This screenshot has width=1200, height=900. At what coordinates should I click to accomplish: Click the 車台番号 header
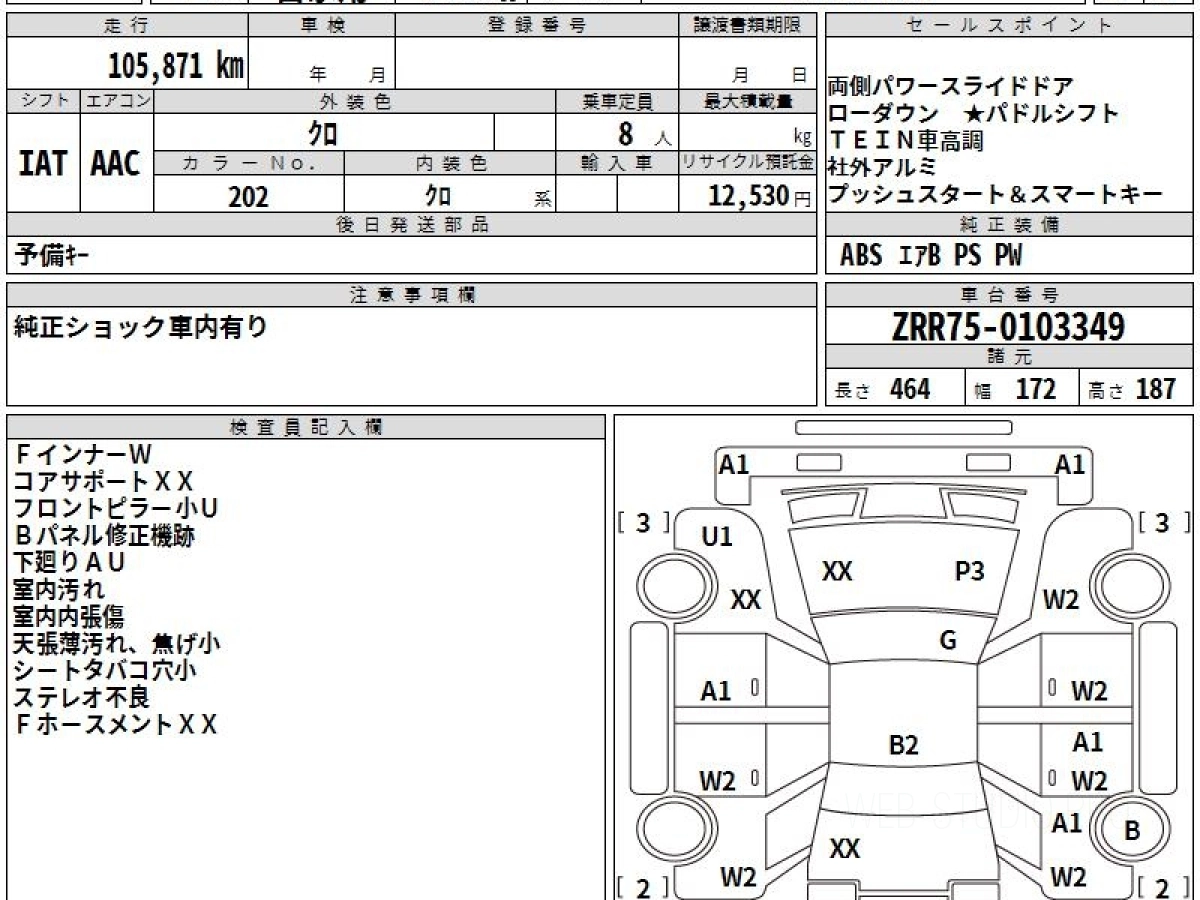(1010, 295)
